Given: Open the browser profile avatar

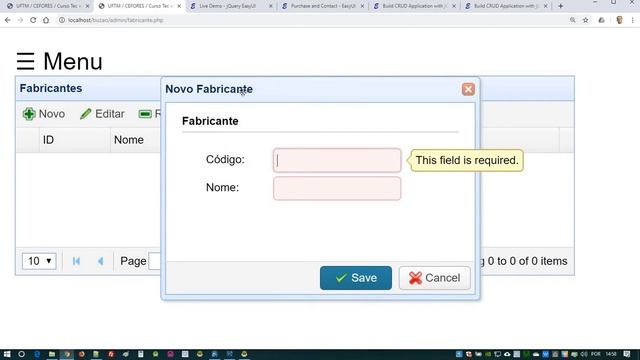Looking at the screenshot, I should click(619, 20).
